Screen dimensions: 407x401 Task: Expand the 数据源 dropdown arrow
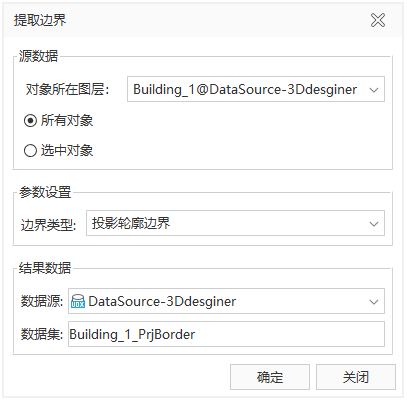tap(374, 302)
